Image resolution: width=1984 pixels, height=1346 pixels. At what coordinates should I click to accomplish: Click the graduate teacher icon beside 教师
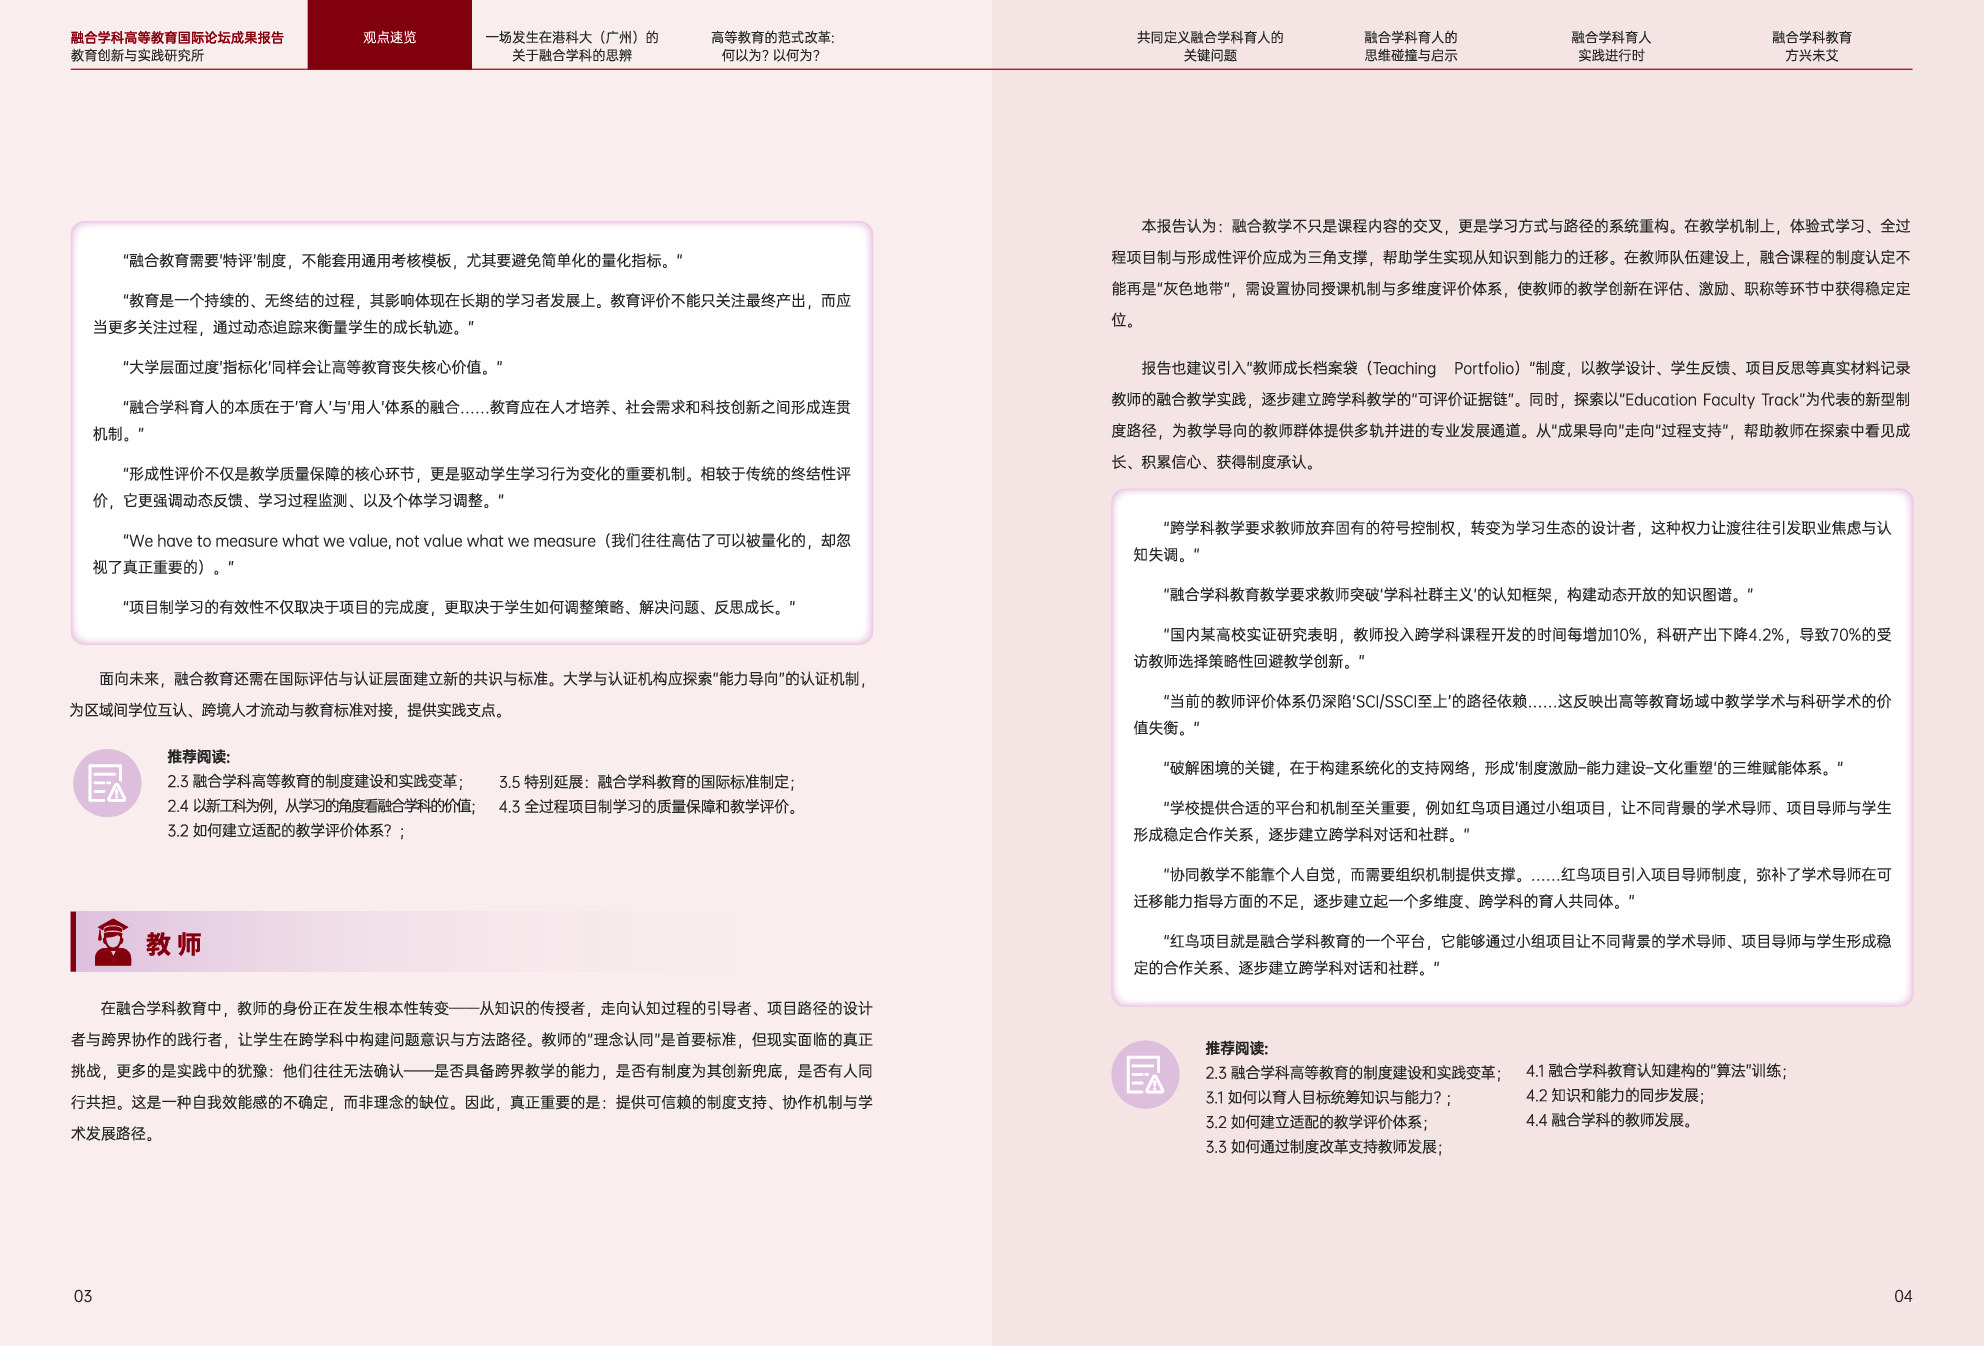tap(112, 942)
